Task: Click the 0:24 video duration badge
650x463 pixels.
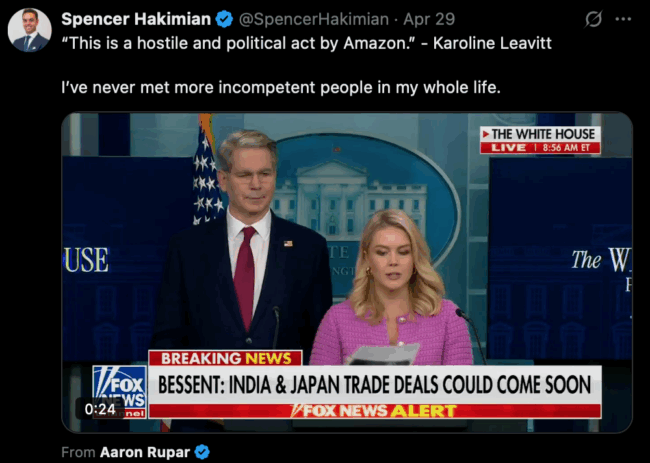Action: click(100, 409)
